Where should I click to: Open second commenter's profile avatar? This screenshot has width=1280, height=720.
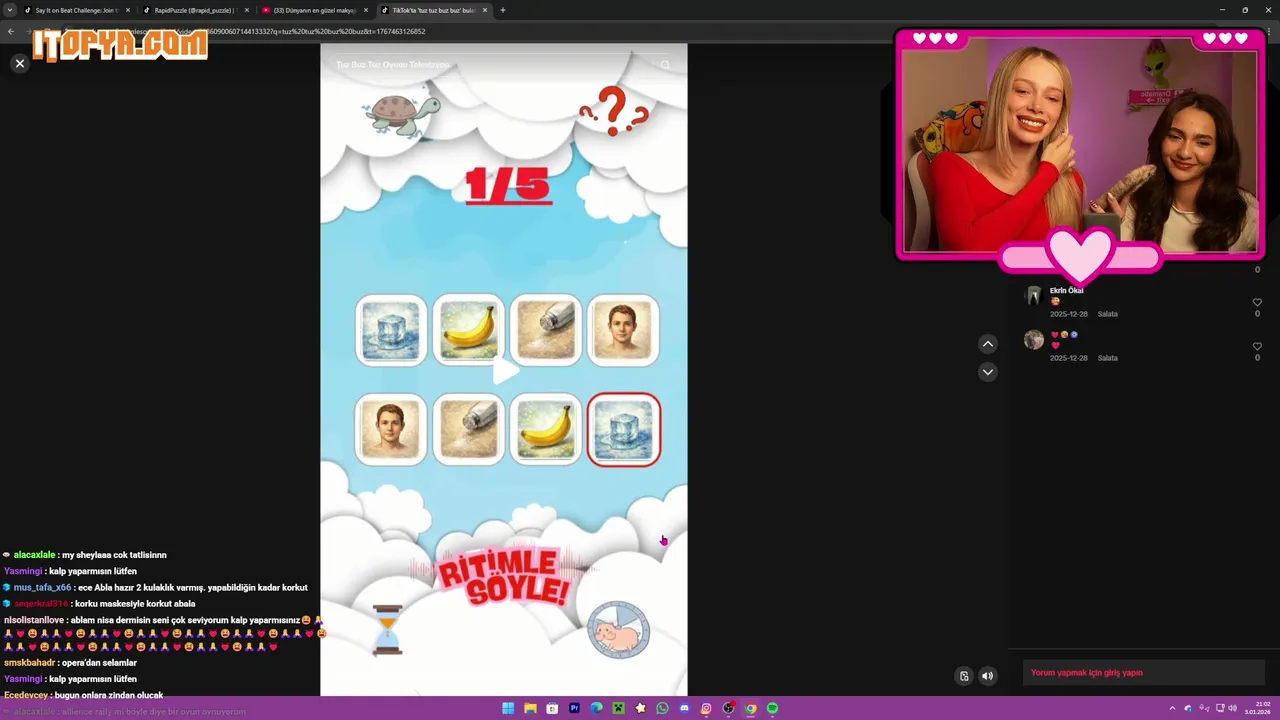tap(1034, 340)
